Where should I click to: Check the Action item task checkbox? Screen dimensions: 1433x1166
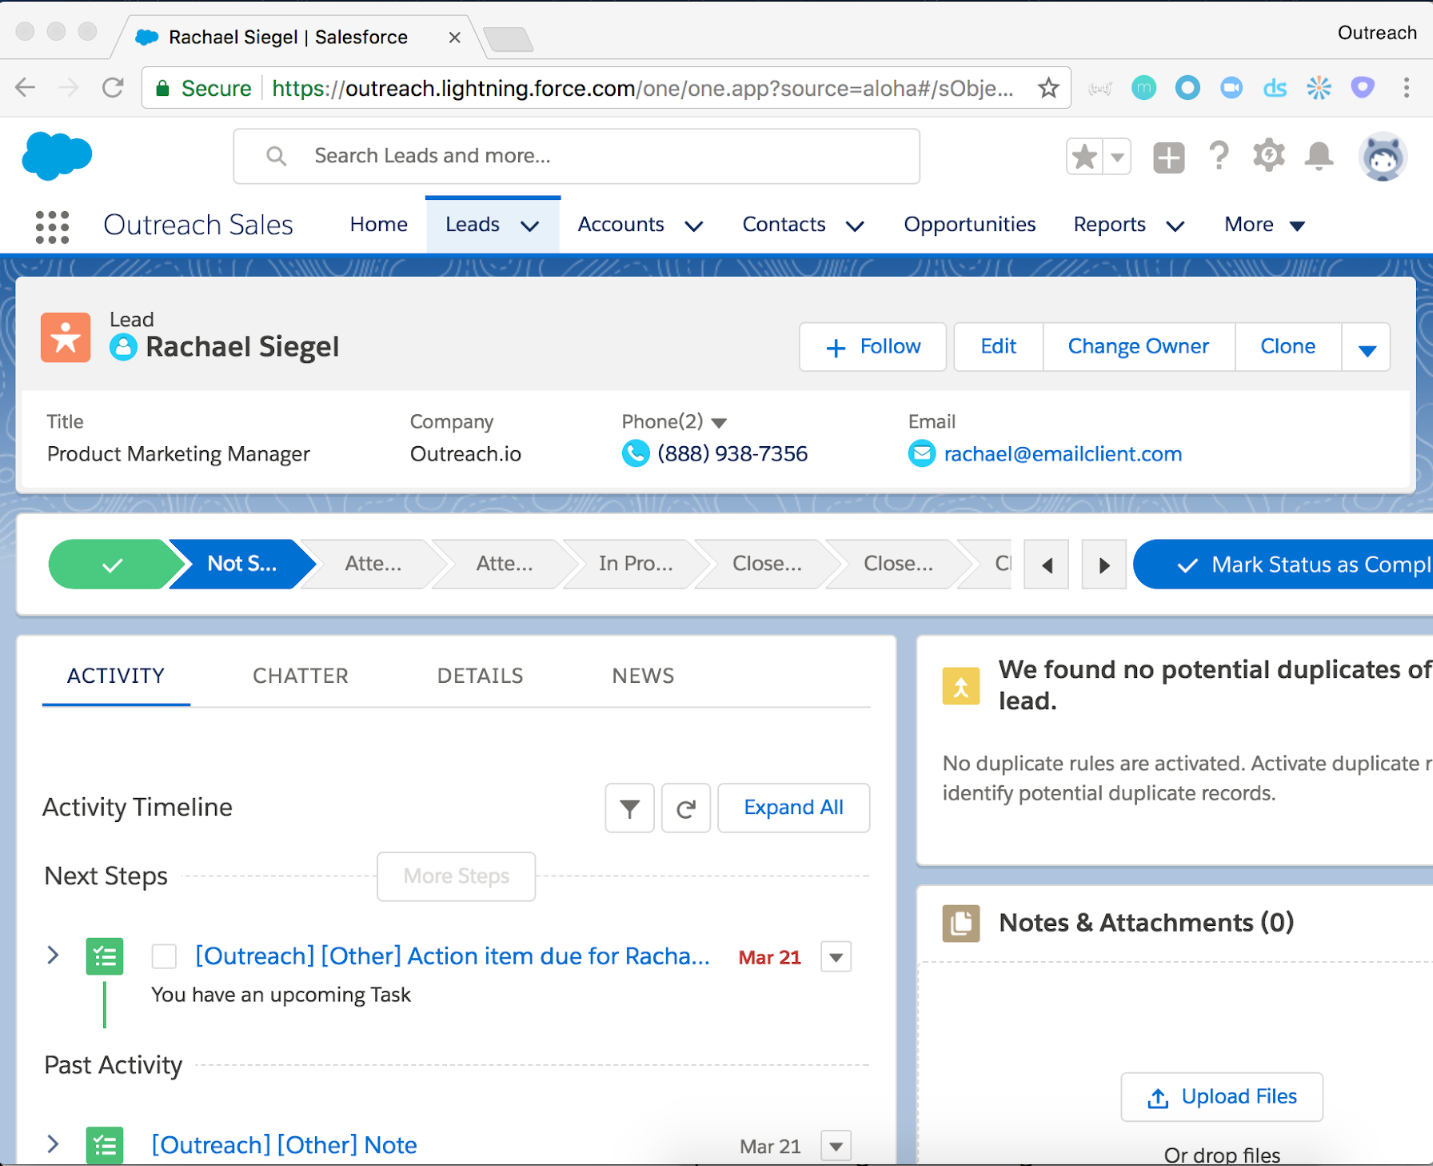click(x=164, y=957)
